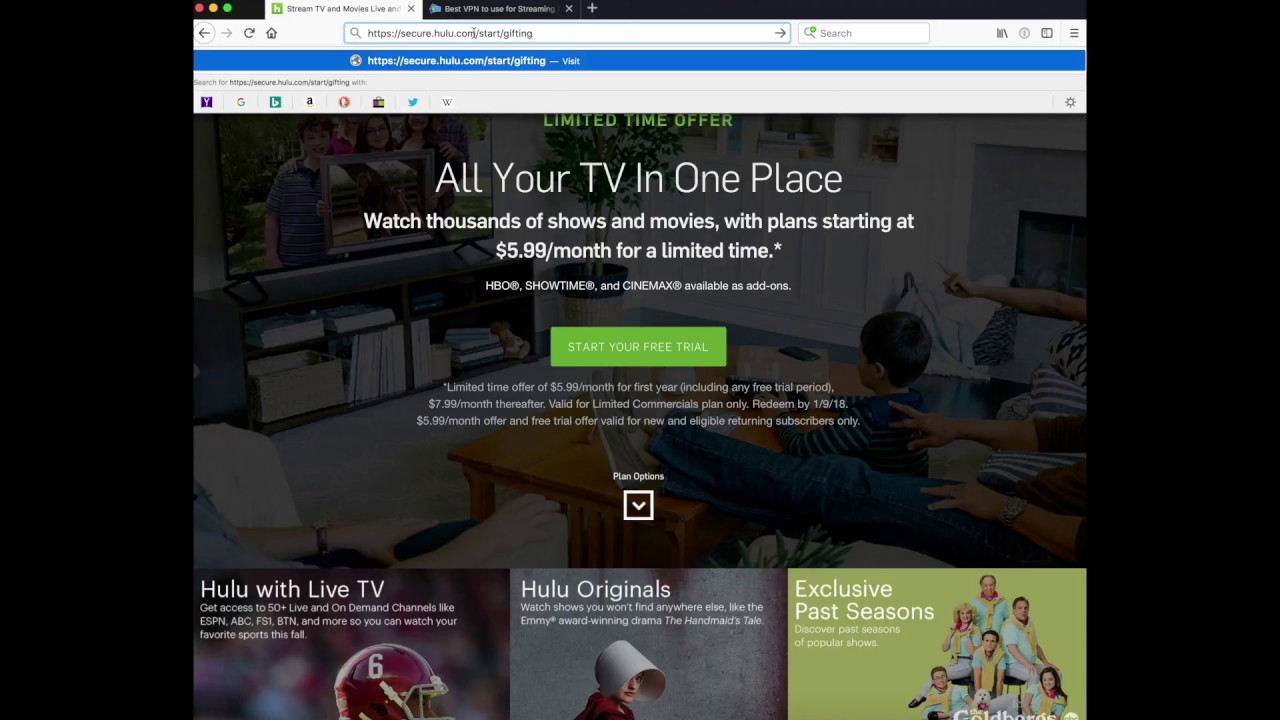Search with the eBay engine icon
1280x720 pixels.
(x=378, y=102)
